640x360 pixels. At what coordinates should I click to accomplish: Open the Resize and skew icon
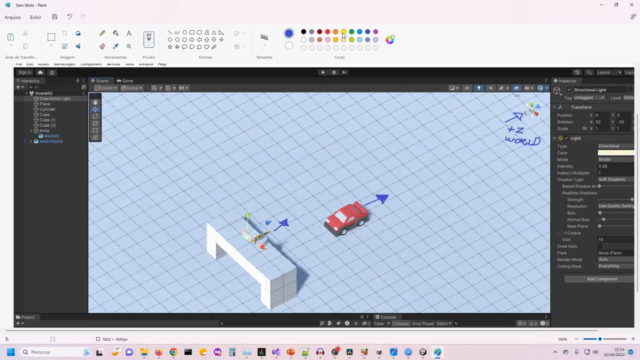click(x=64, y=46)
